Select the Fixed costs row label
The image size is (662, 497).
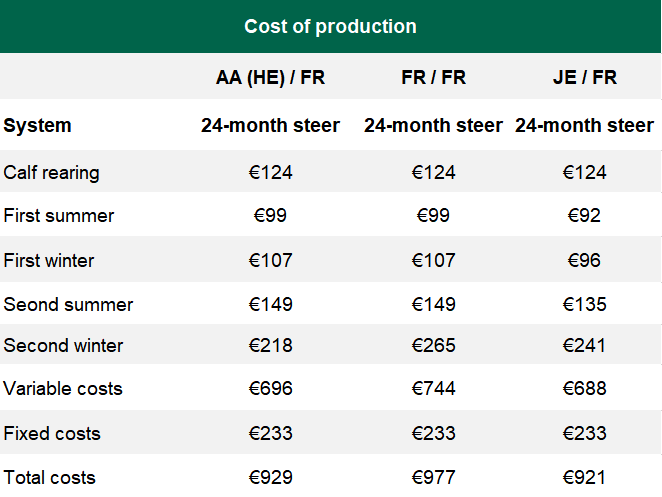(52, 434)
